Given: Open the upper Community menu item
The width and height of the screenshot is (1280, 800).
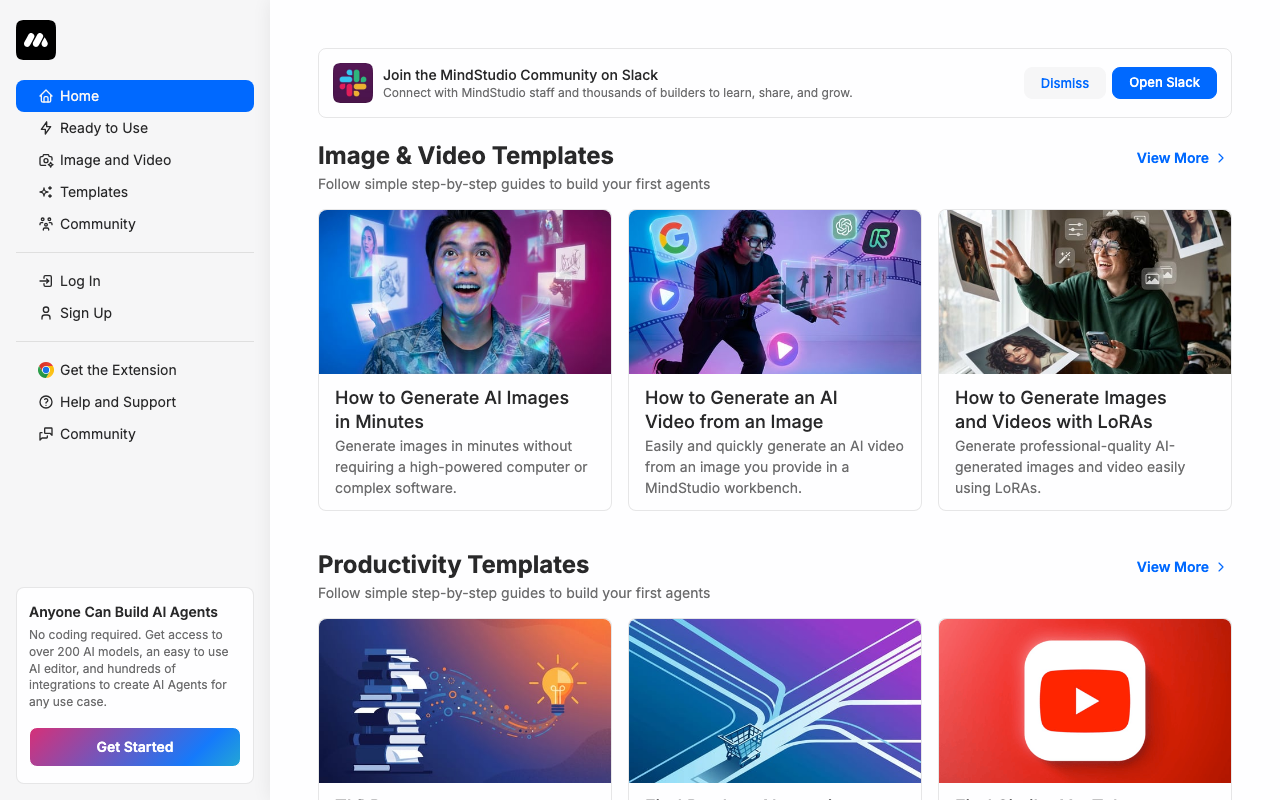Looking at the screenshot, I should point(97,224).
